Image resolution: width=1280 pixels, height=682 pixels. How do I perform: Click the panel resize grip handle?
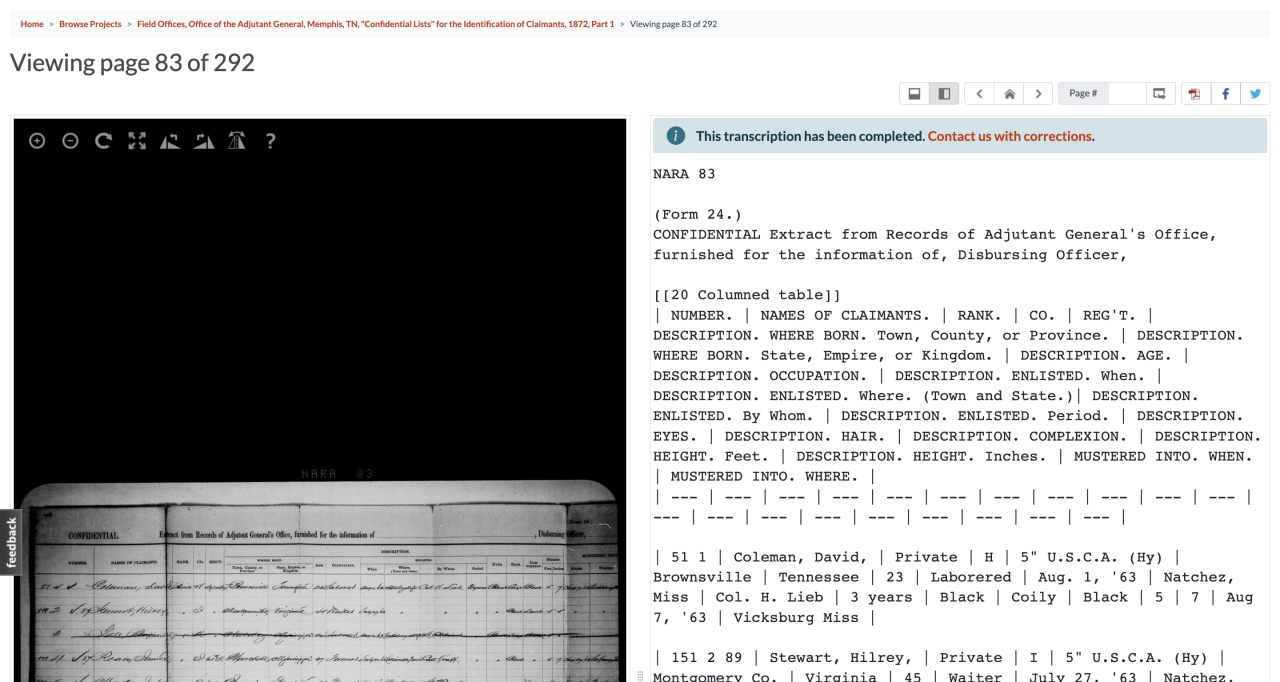639,676
